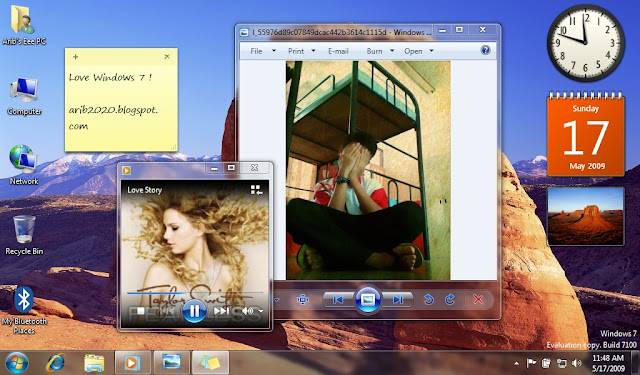Click E-mail in Photo Viewer toolbar
This screenshot has width=640, height=375.
click(338, 51)
